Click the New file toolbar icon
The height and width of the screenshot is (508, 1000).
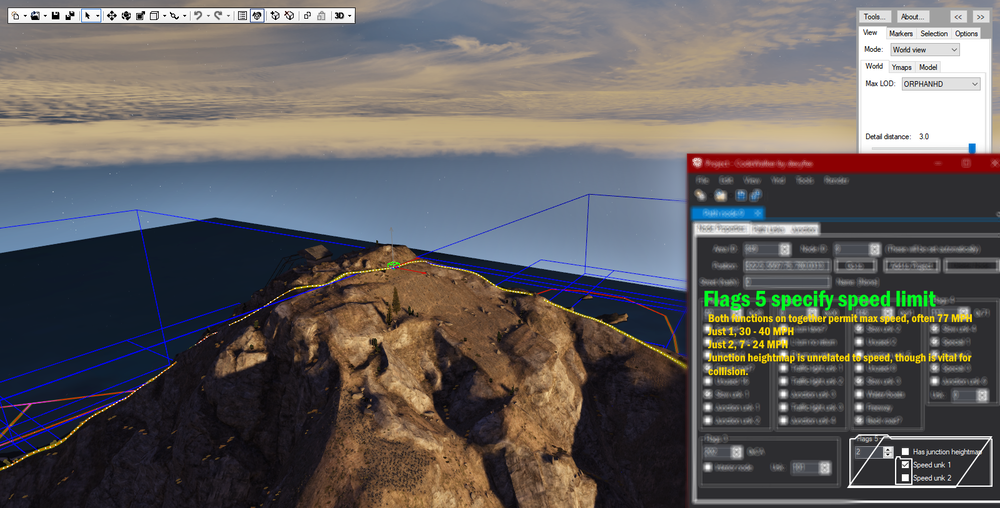pyautogui.click(x=15, y=16)
